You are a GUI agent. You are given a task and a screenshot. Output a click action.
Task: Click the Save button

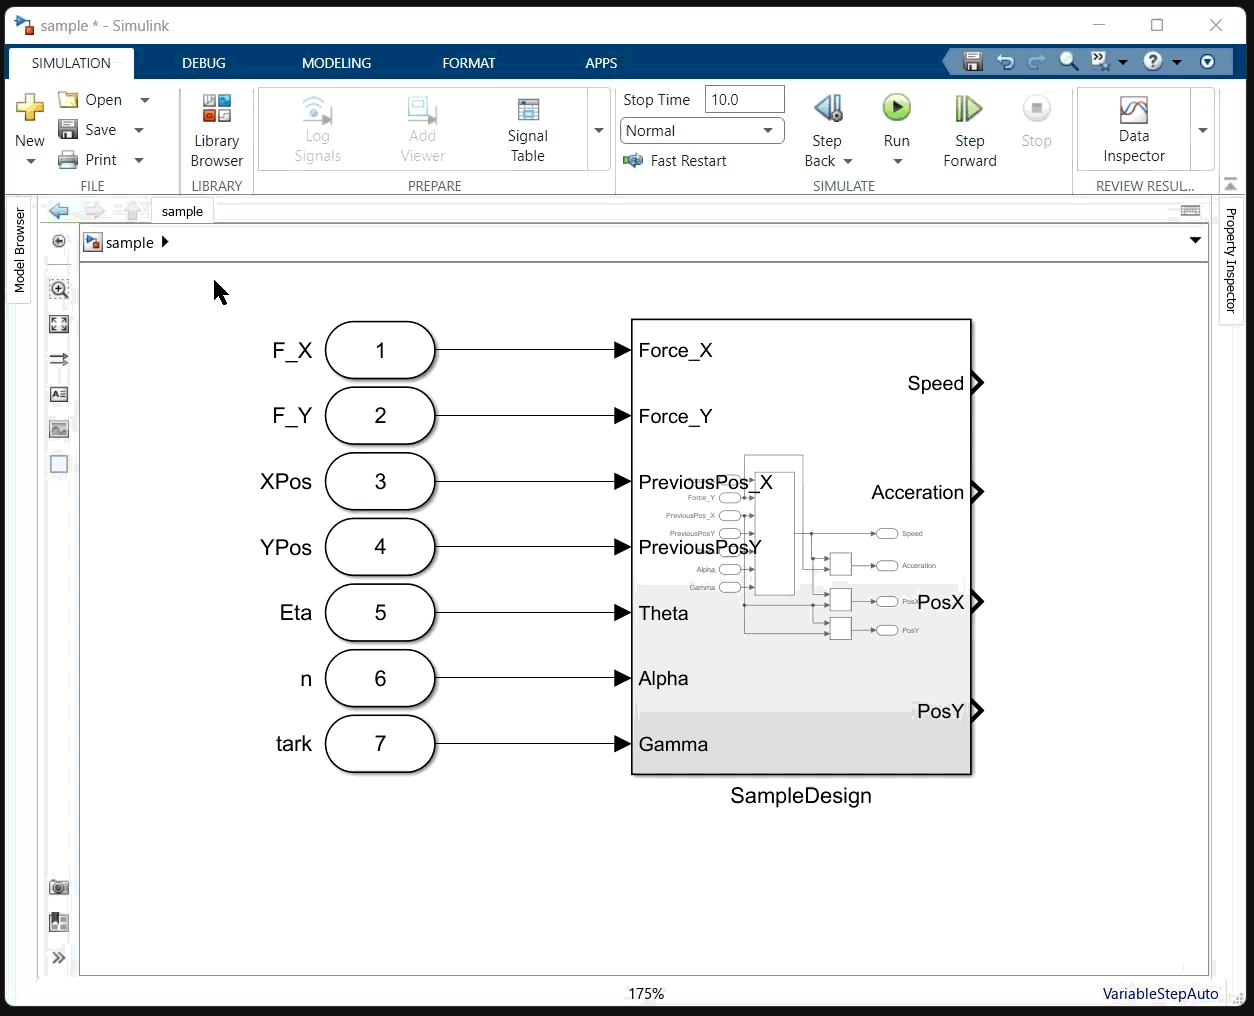pos(88,130)
